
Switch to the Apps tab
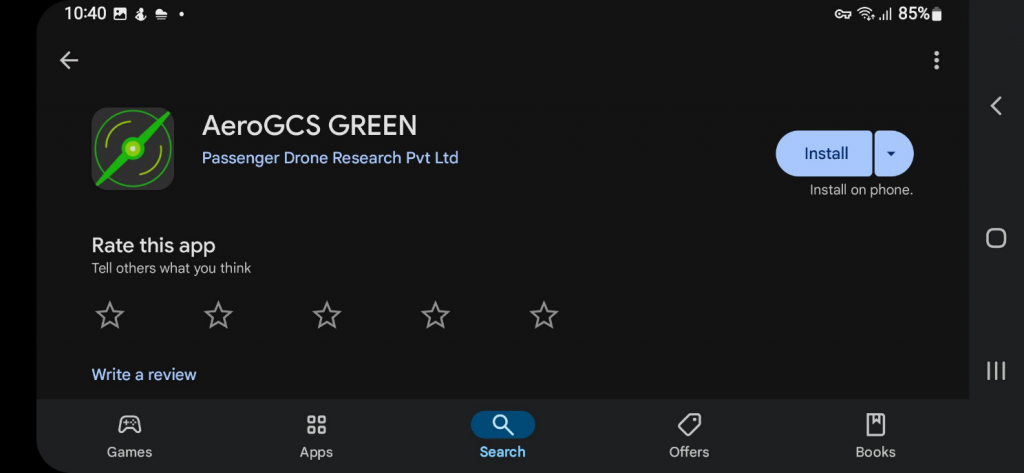(x=316, y=436)
